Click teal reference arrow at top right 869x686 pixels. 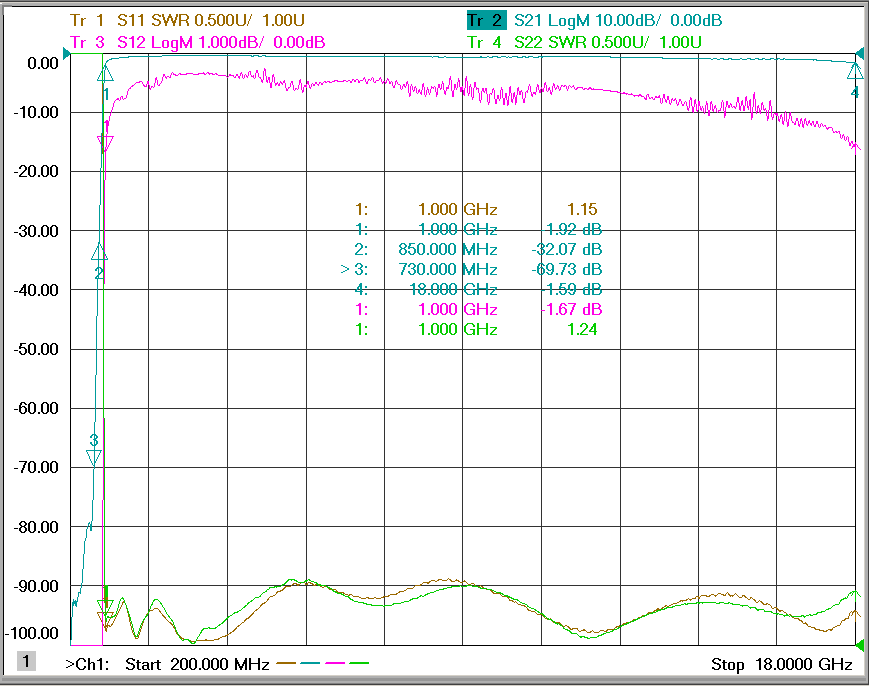(x=860, y=54)
